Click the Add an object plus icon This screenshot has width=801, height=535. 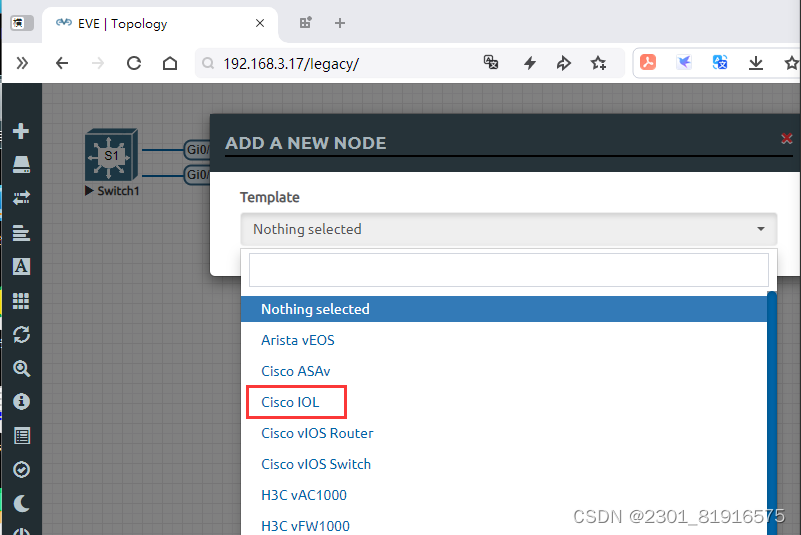pyautogui.click(x=21, y=131)
